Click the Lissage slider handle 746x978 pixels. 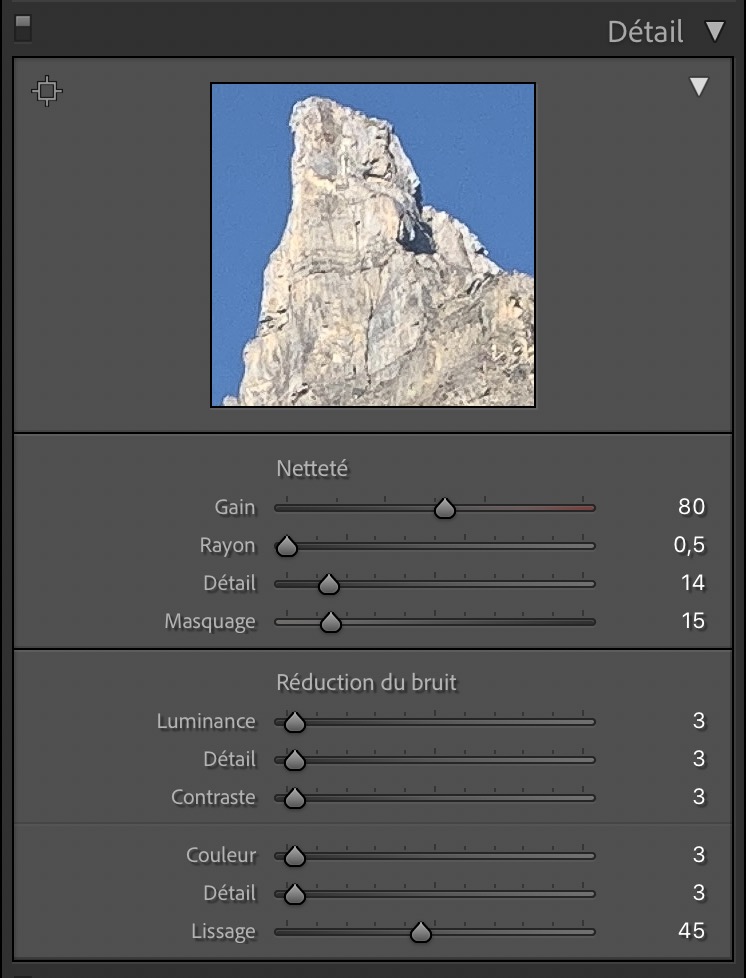click(x=421, y=933)
